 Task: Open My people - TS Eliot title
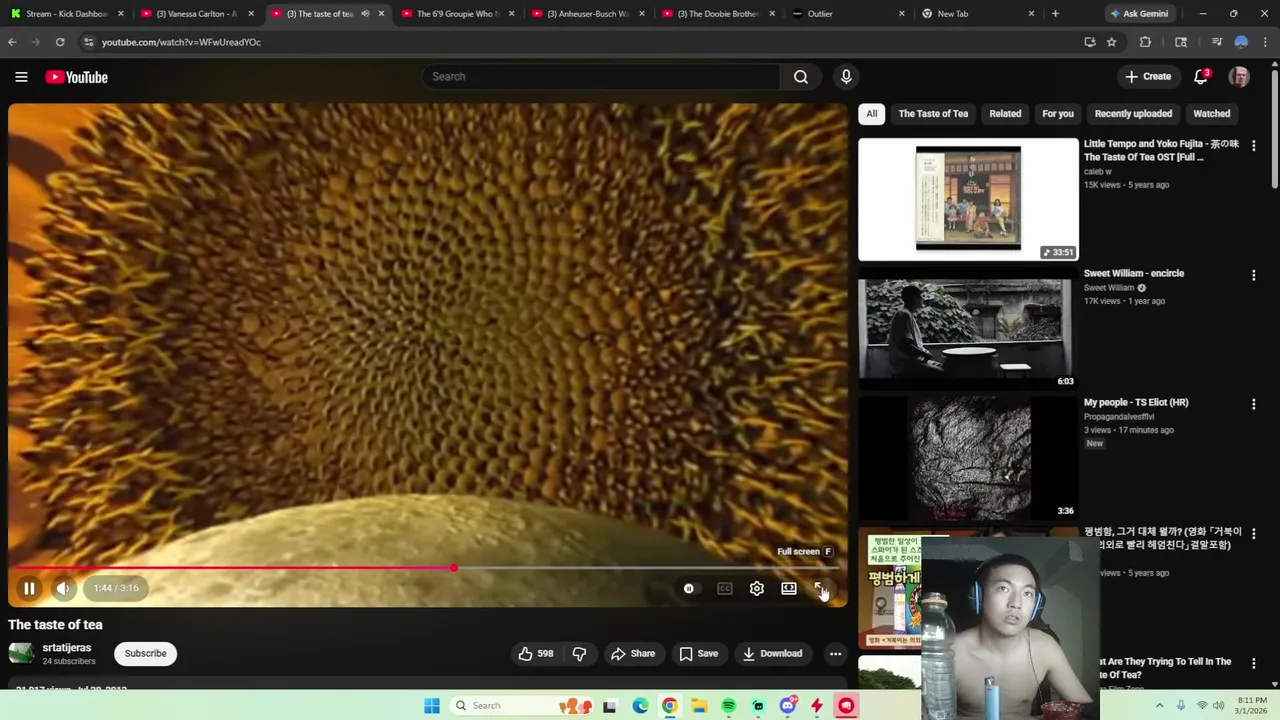click(x=1136, y=402)
